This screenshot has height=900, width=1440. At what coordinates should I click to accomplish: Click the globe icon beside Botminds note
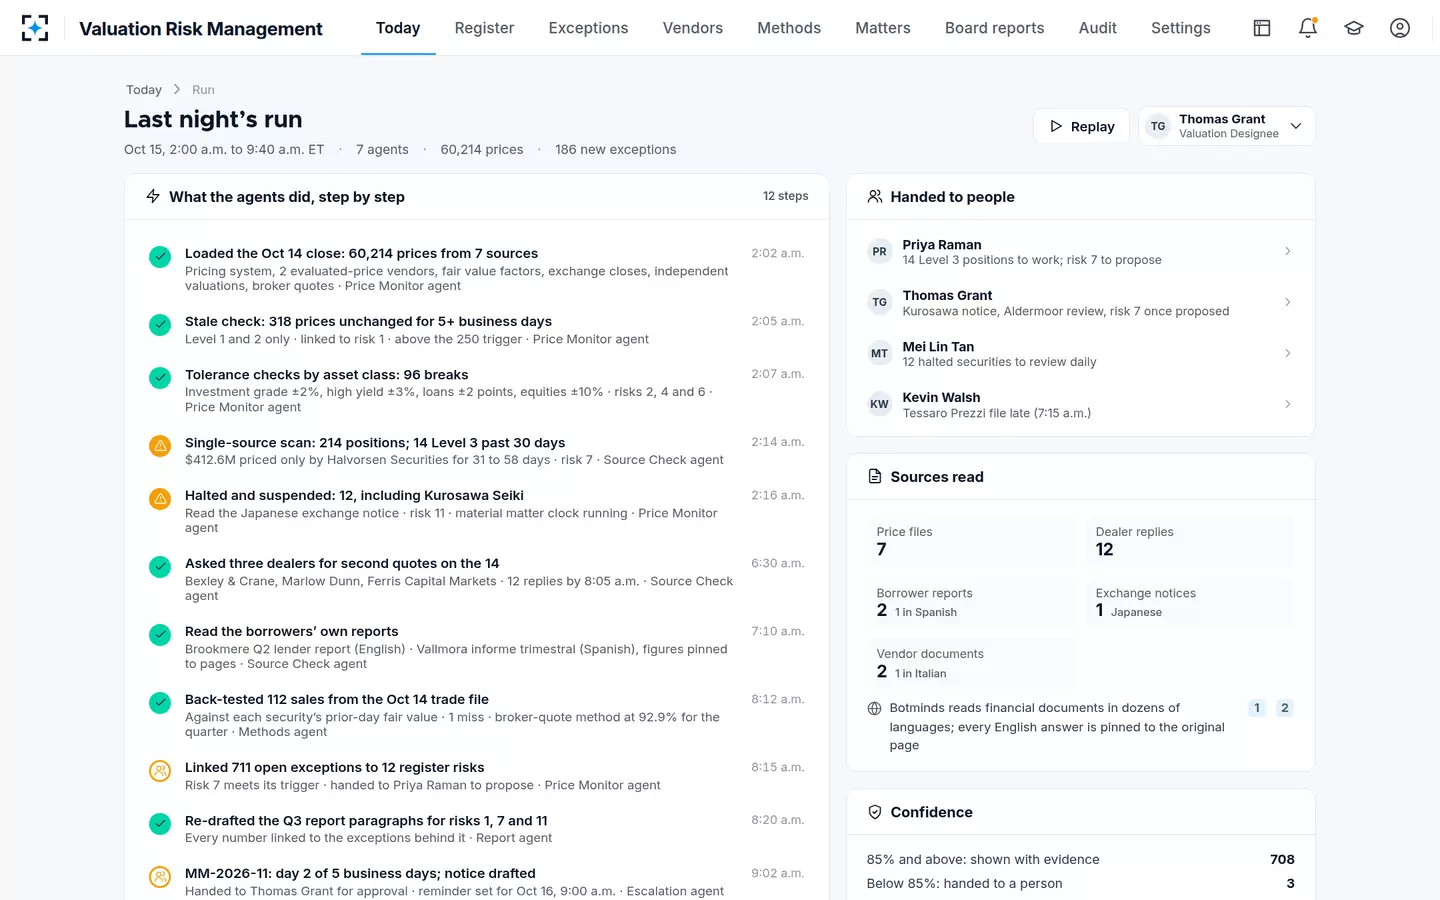coord(874,708)
